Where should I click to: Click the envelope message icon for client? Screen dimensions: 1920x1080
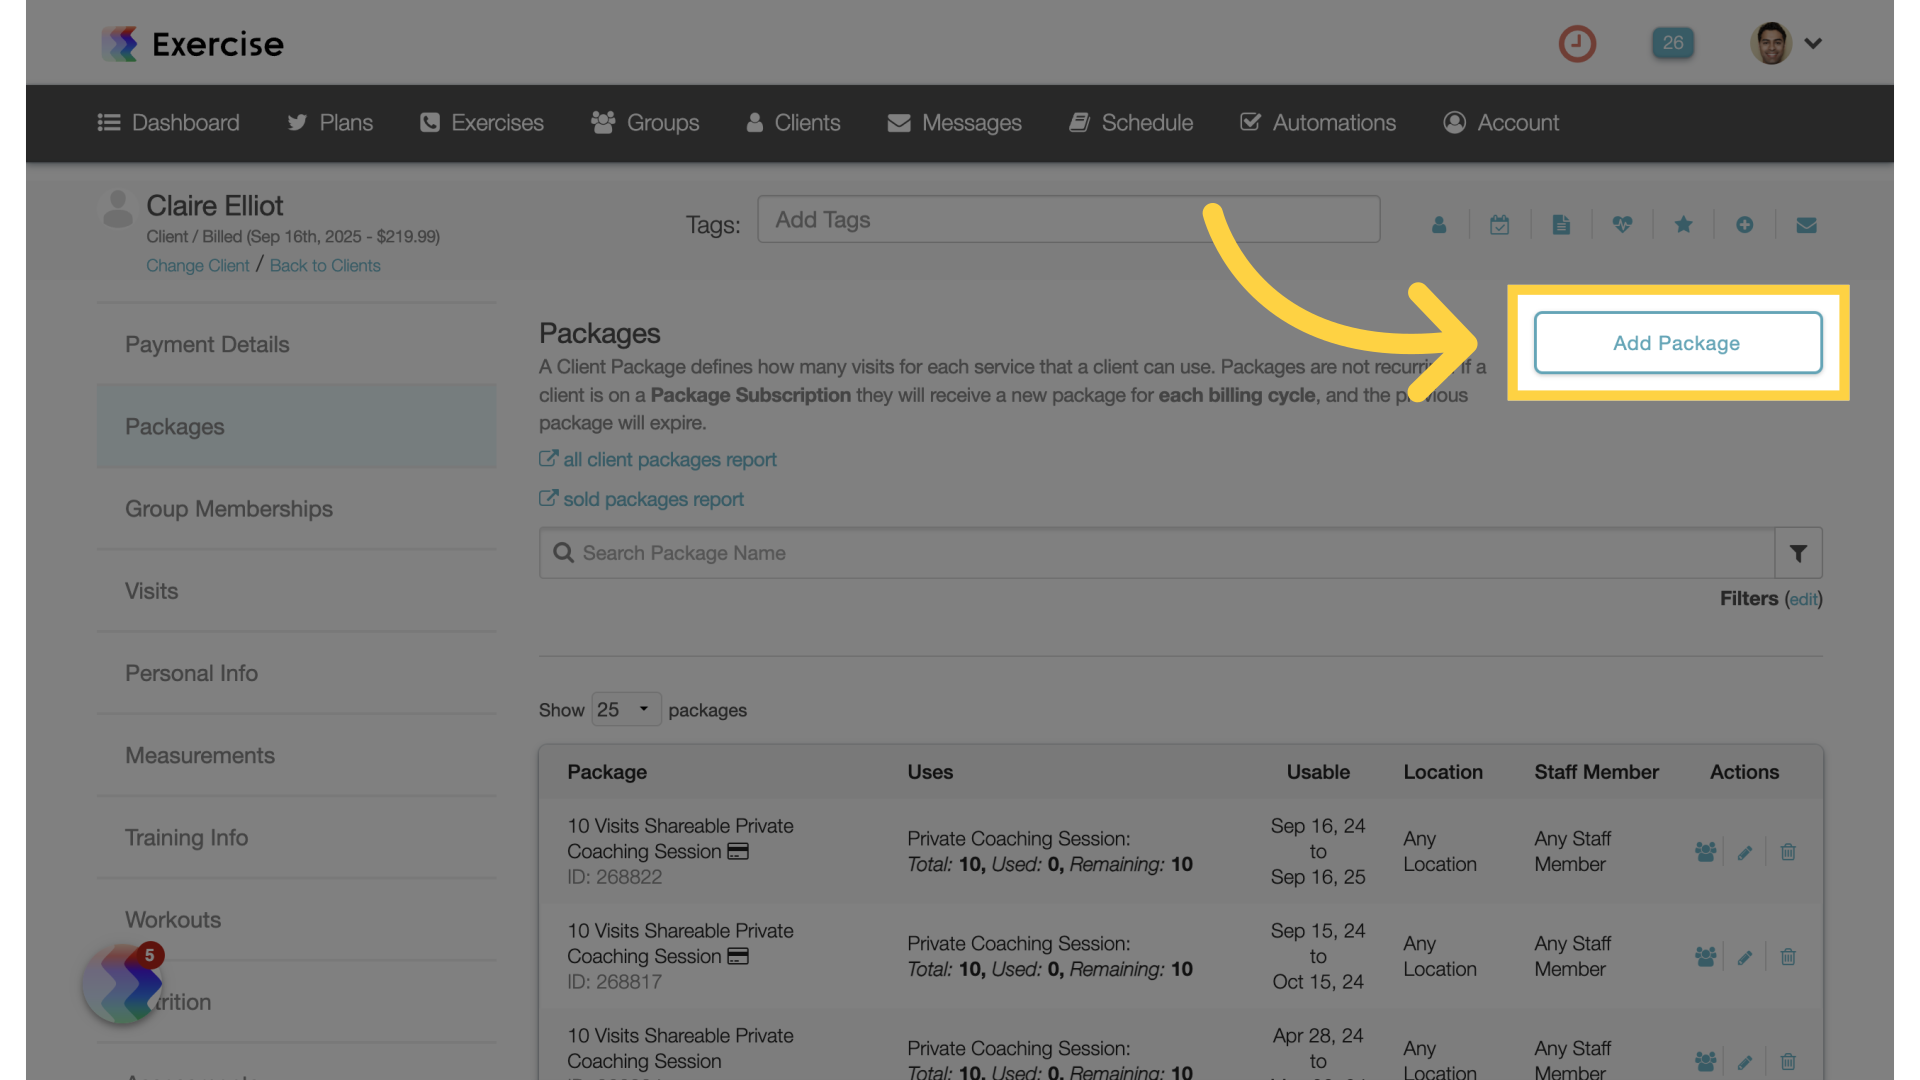(1806, 225)
